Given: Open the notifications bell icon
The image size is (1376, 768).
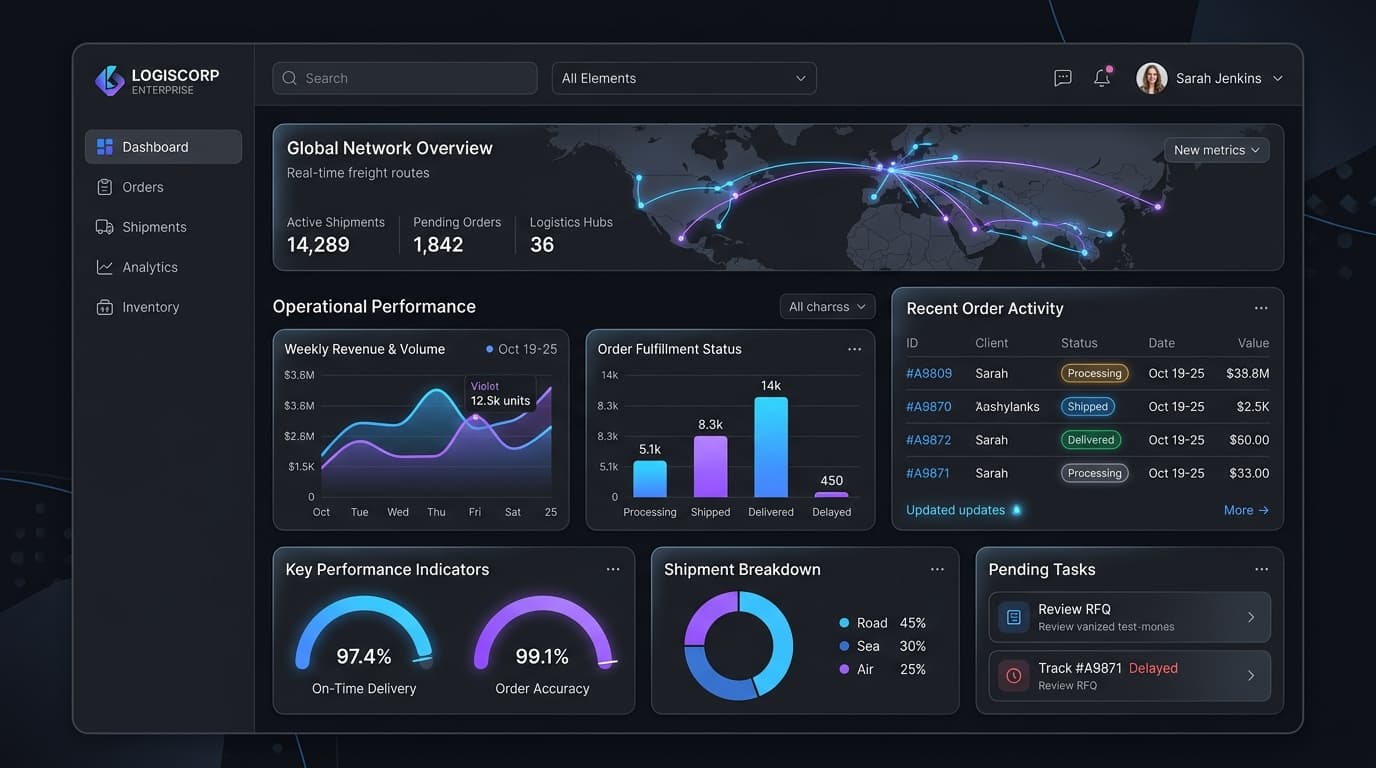Looking at the screenshot, I should (x=1102, y=77).
